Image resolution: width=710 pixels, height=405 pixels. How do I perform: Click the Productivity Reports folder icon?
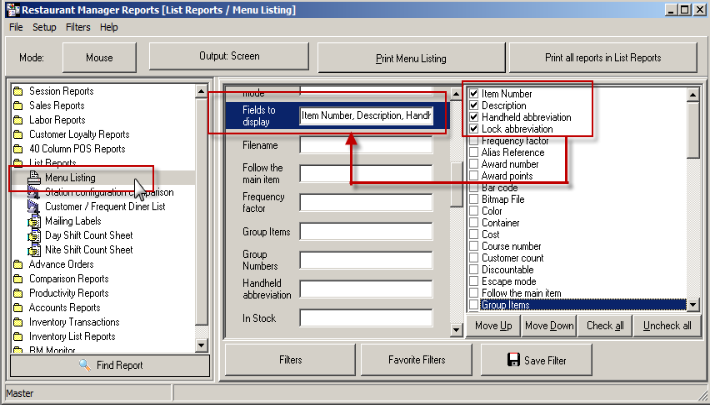click(x=18, y=294)
